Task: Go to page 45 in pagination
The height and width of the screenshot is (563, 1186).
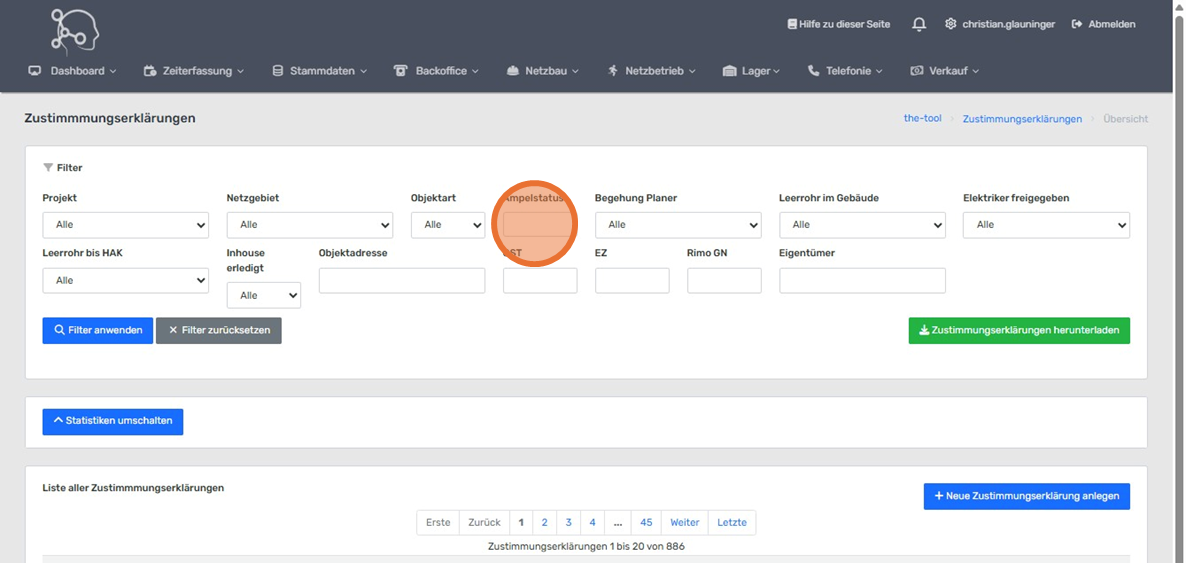Action: [646, 522]
